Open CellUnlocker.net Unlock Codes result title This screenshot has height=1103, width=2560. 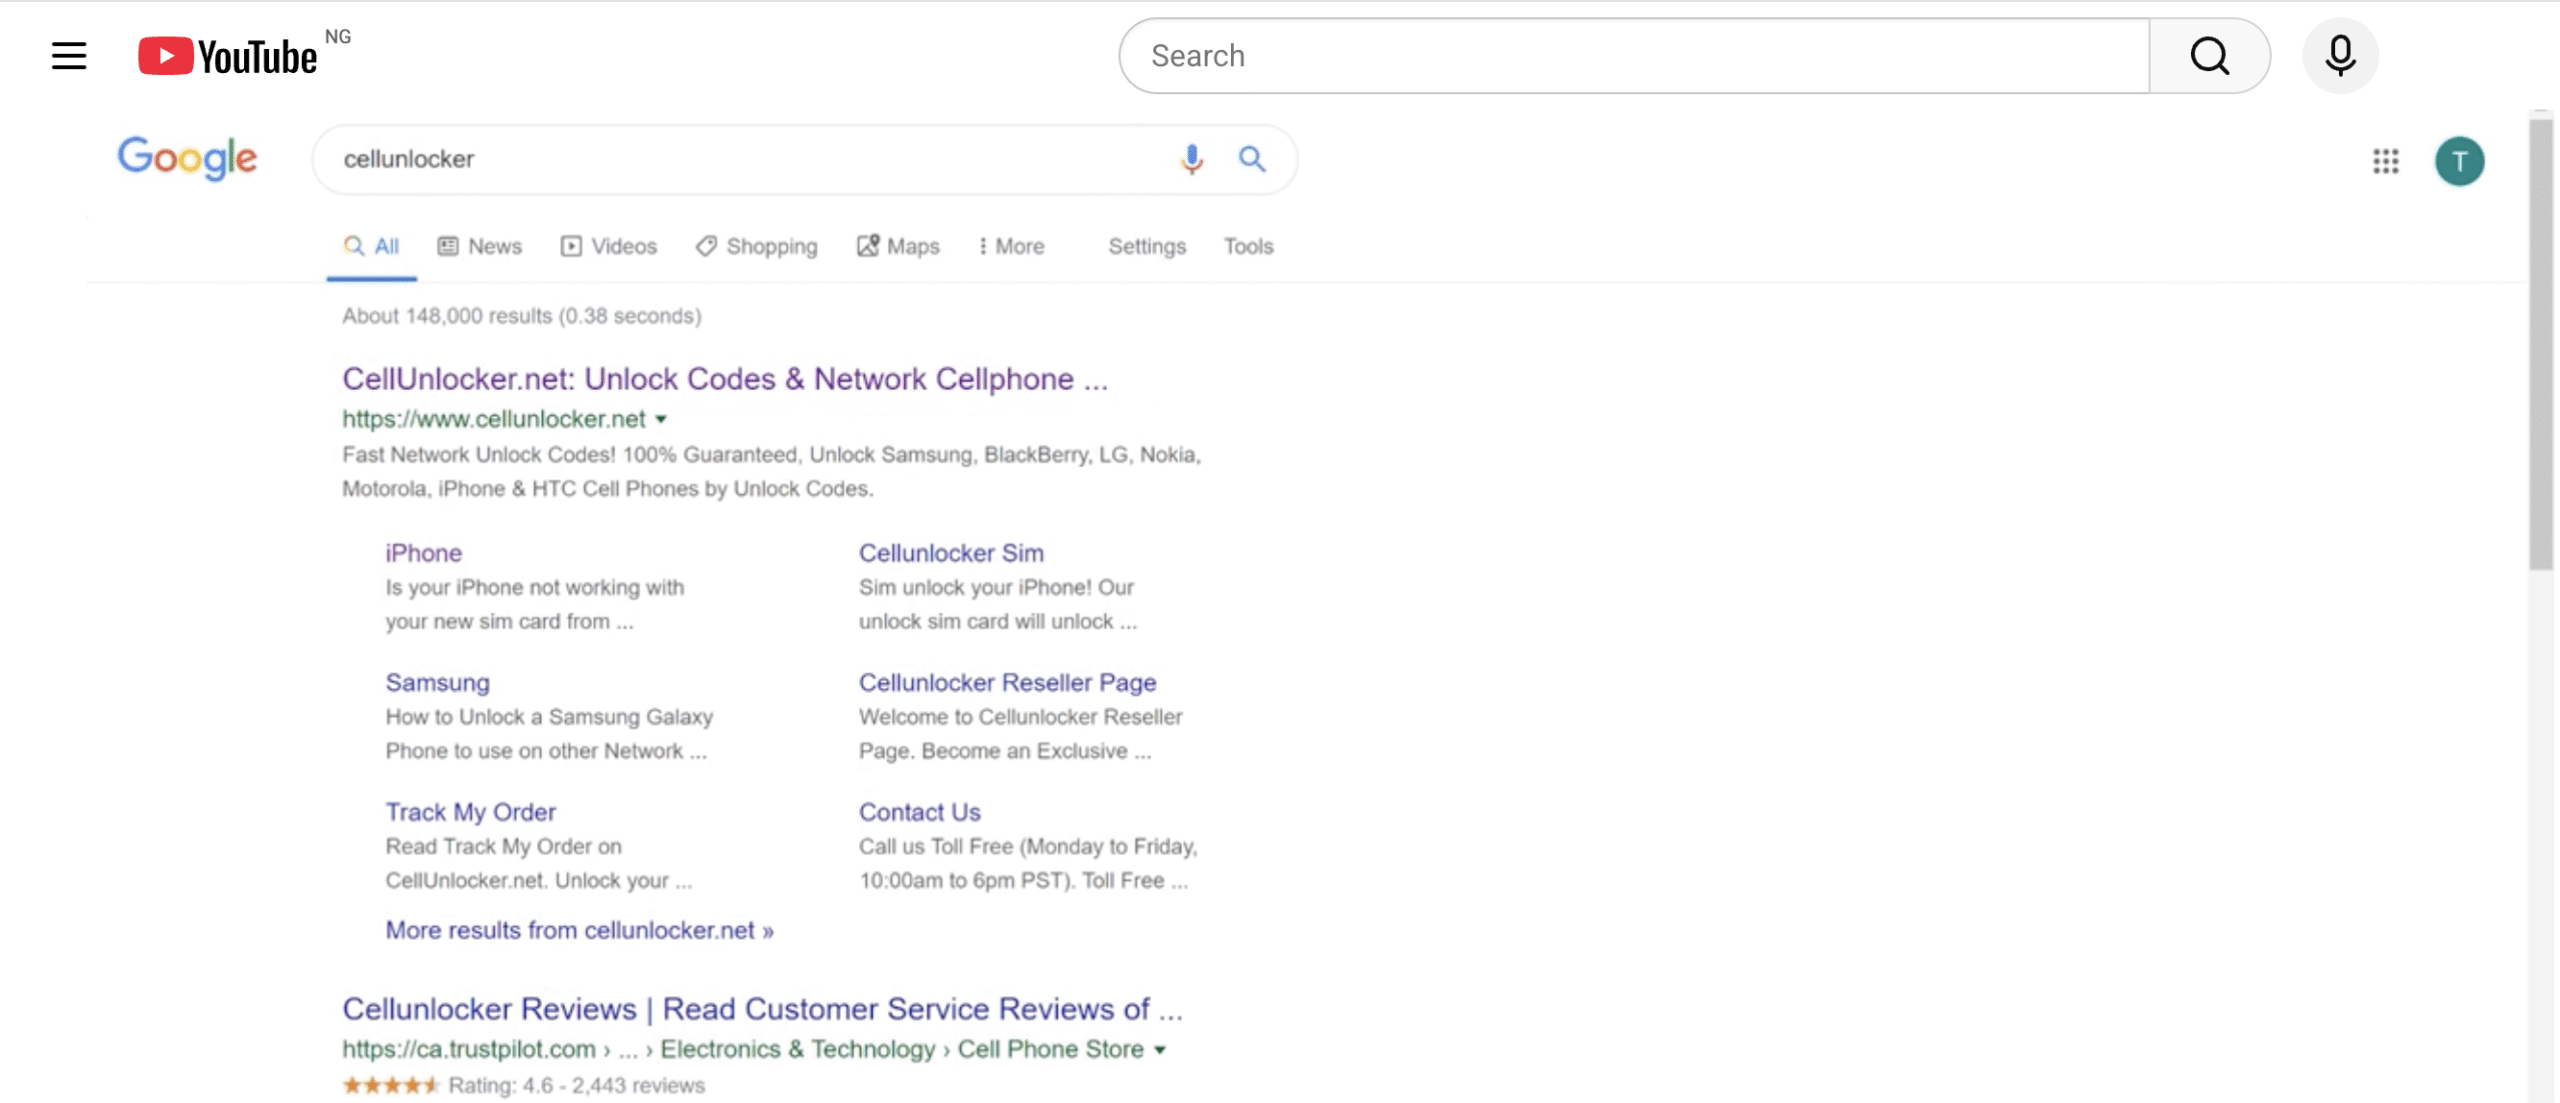click(725, 379)
